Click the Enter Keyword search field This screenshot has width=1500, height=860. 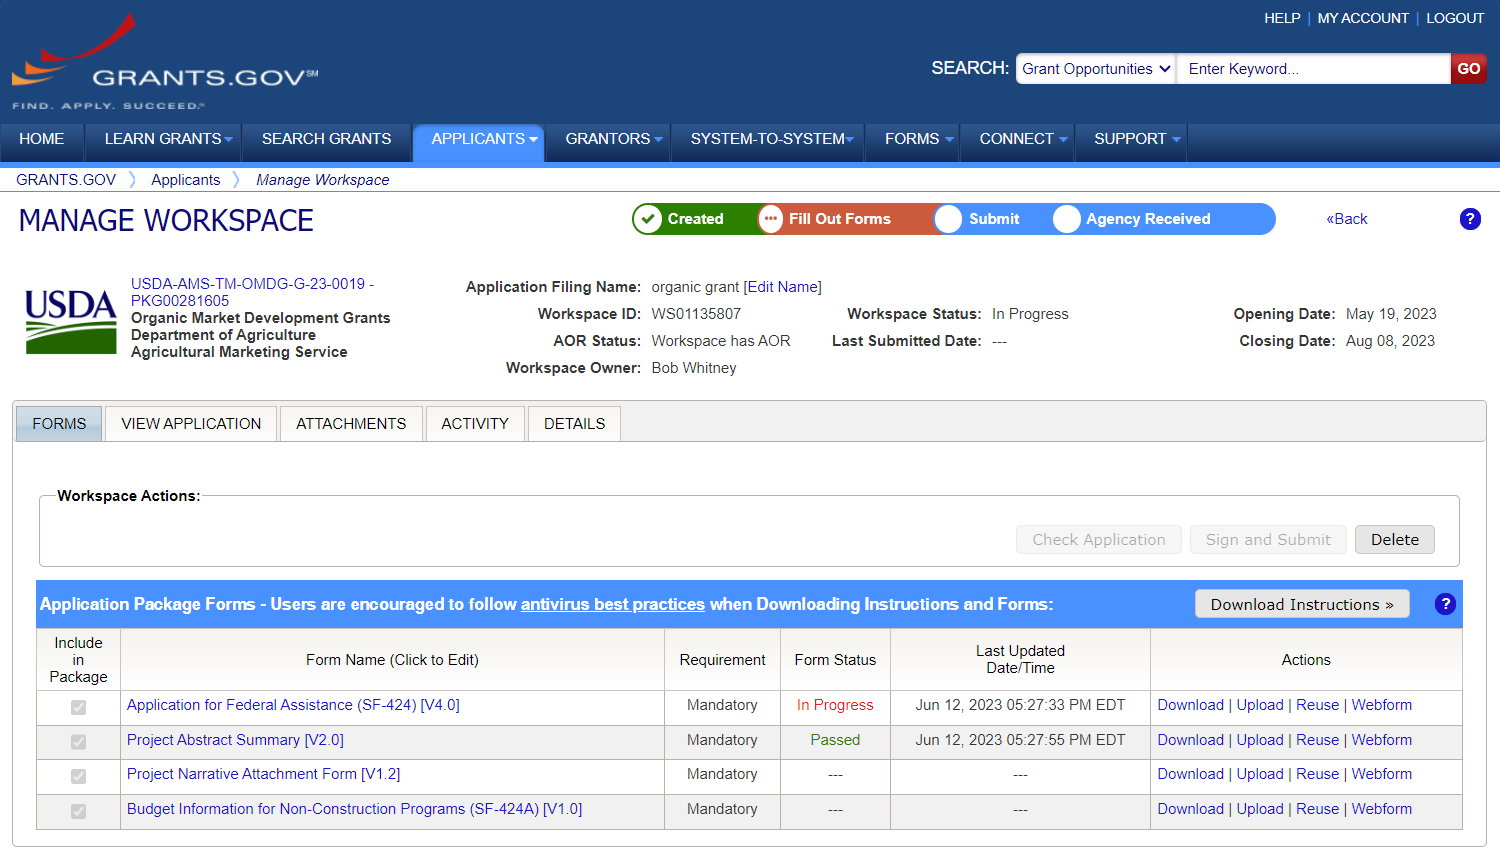pos(1312,69)
